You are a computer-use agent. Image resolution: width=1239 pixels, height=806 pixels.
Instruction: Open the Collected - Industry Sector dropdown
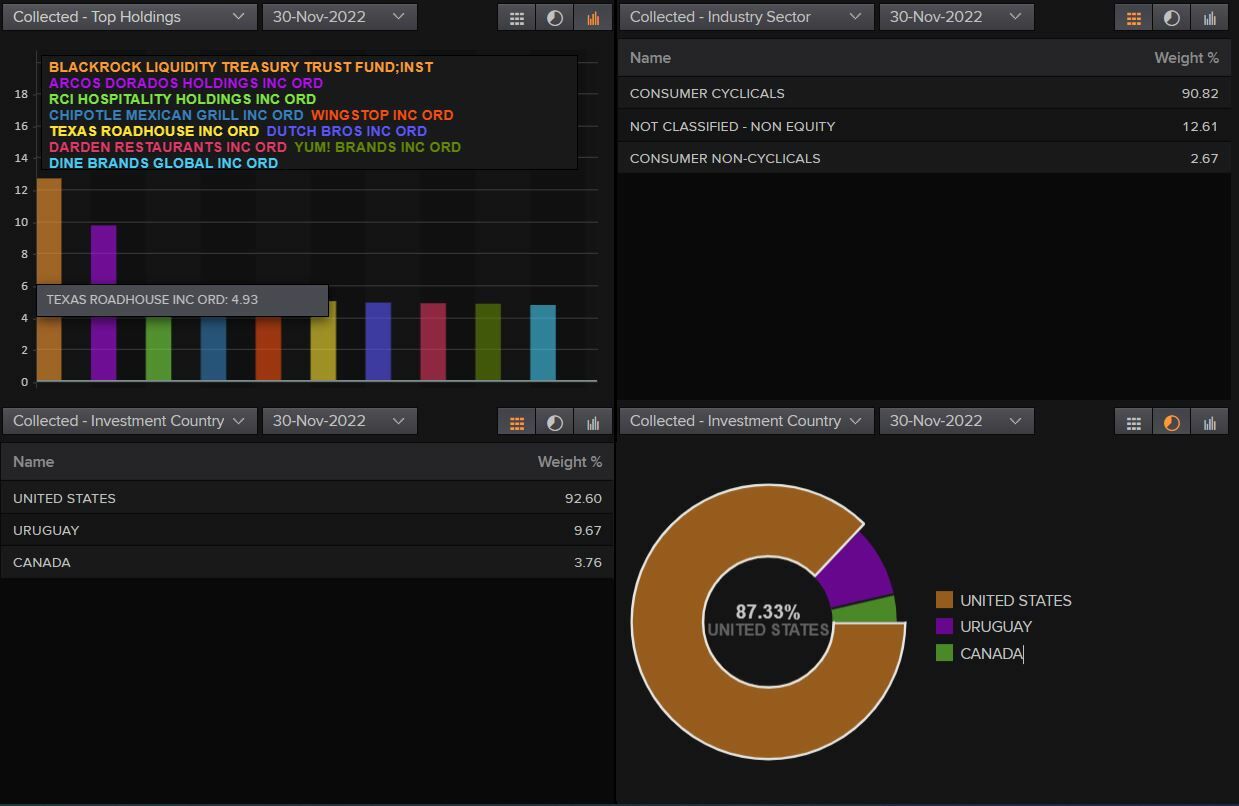tap(745, 17)
